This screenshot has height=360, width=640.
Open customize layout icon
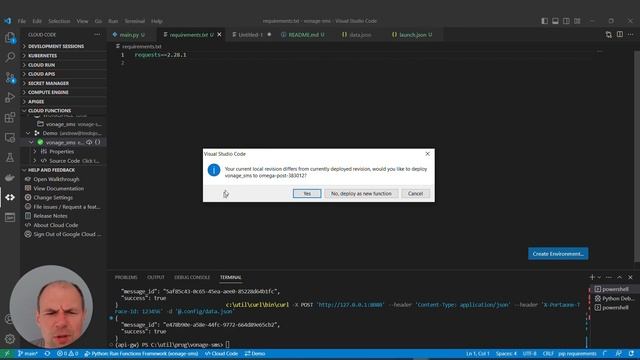[577, 21]
